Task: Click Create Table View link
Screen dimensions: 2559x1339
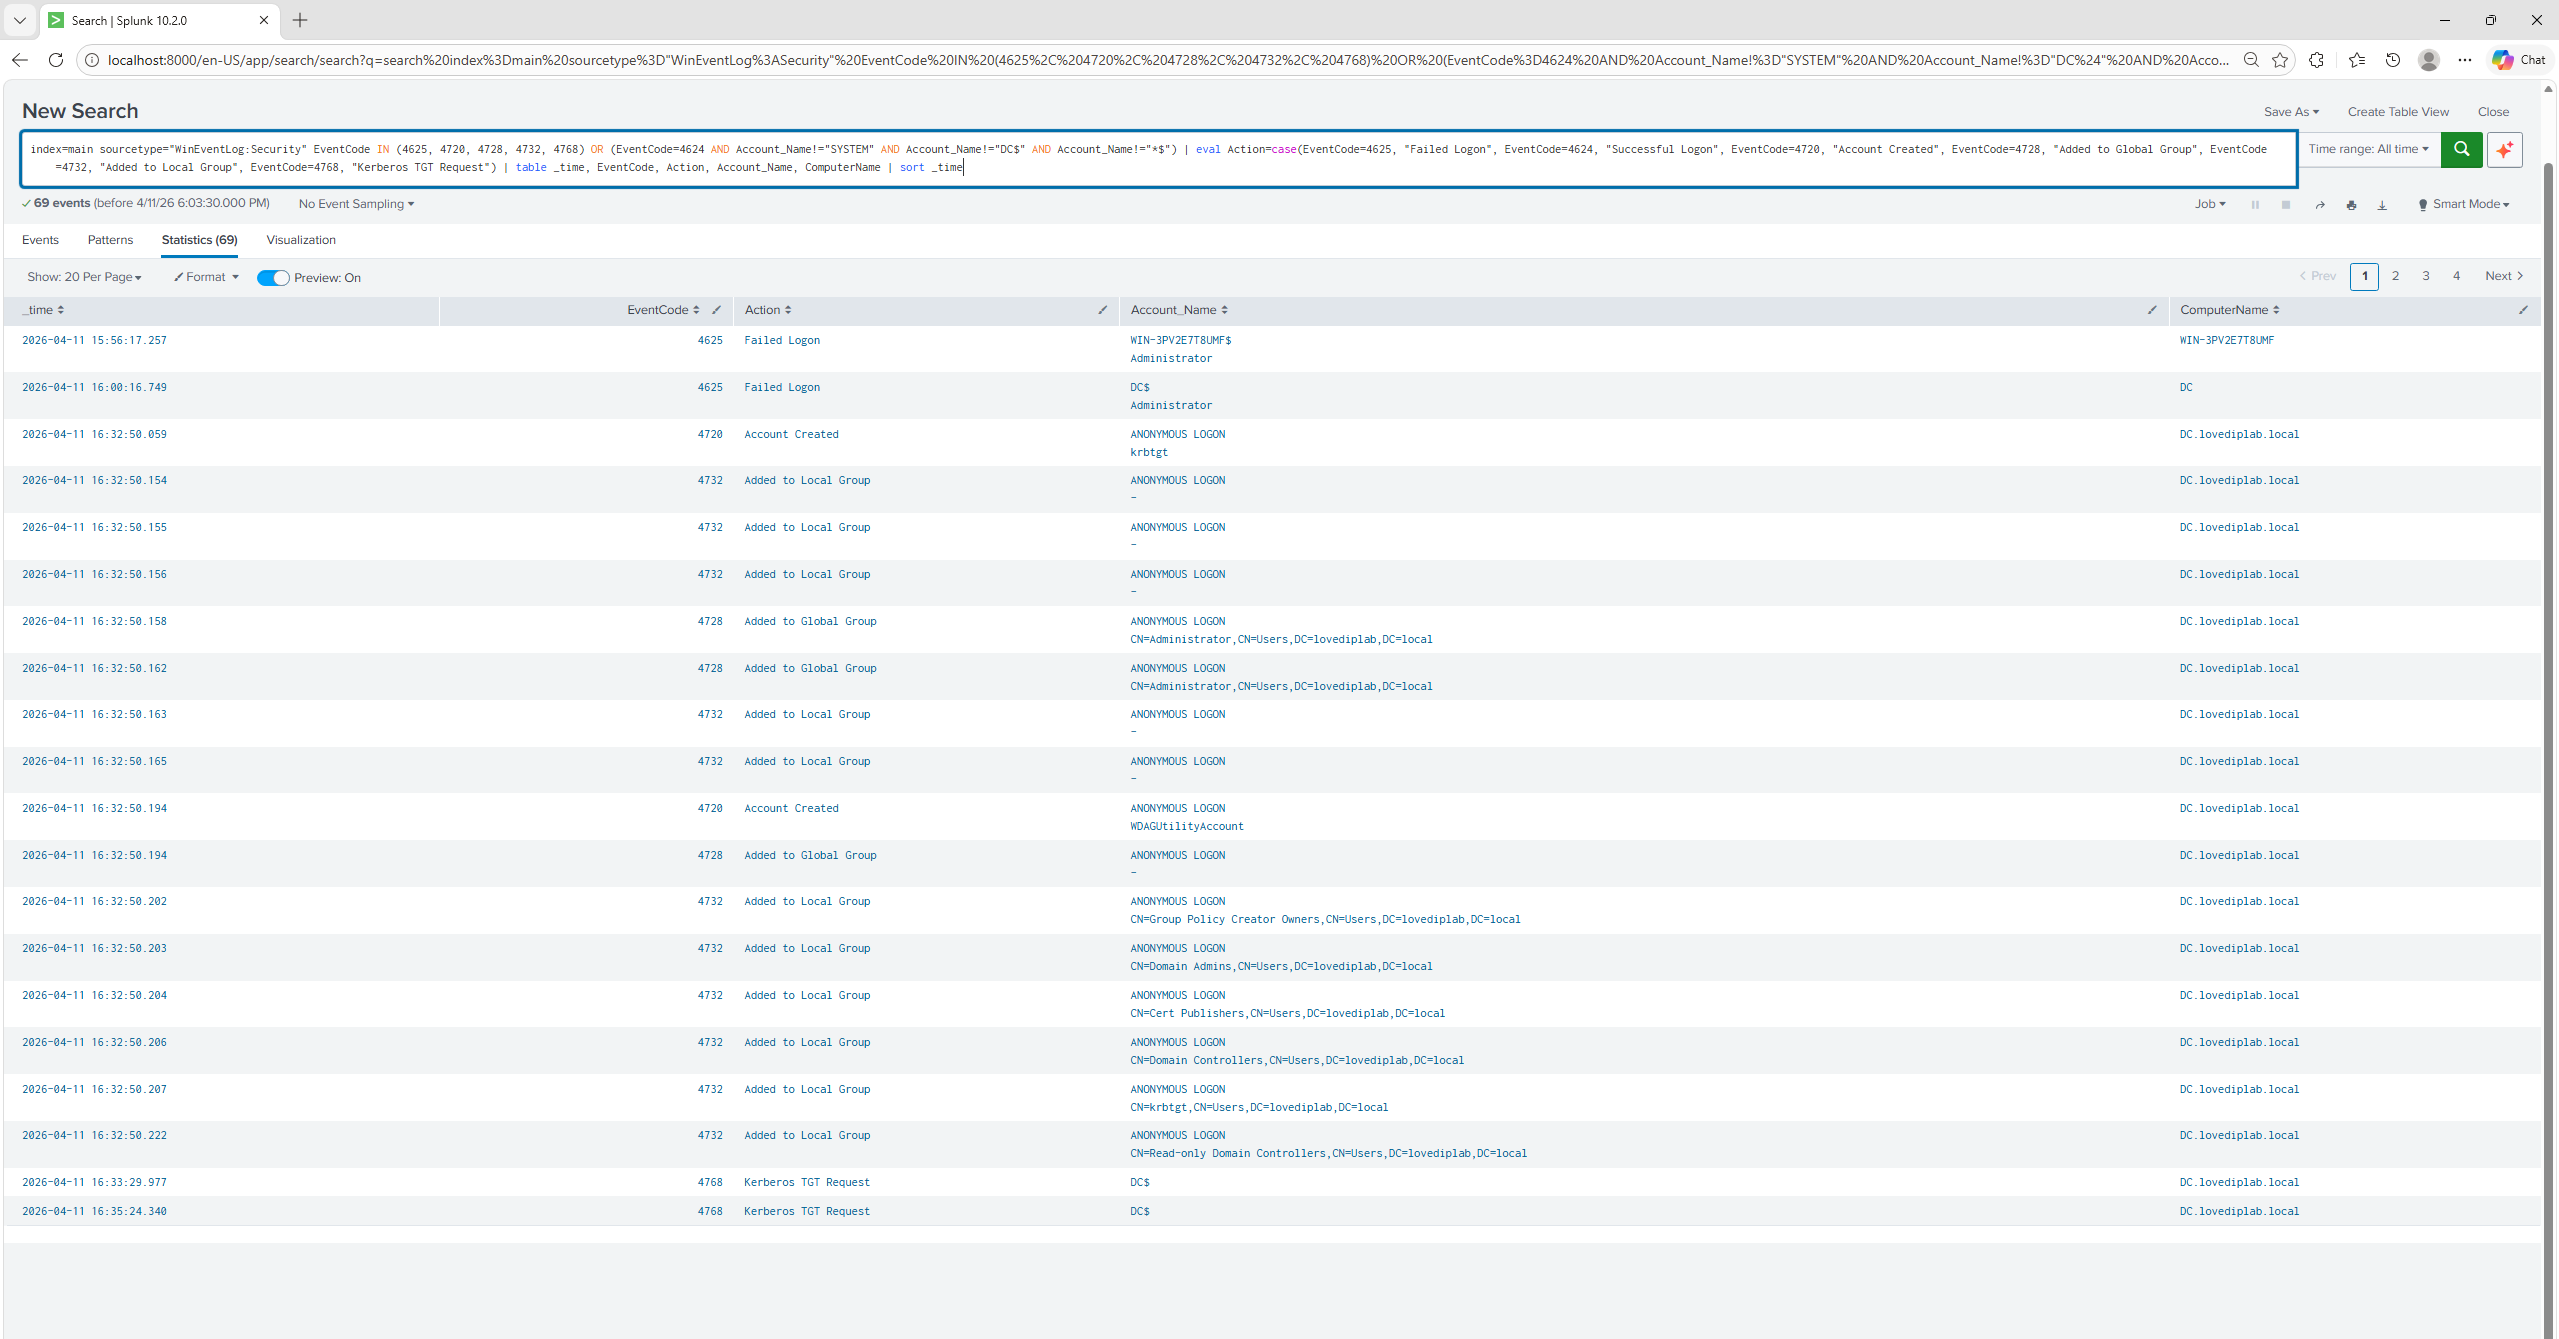Action: pyautogui.click(x=2398, y=112)
